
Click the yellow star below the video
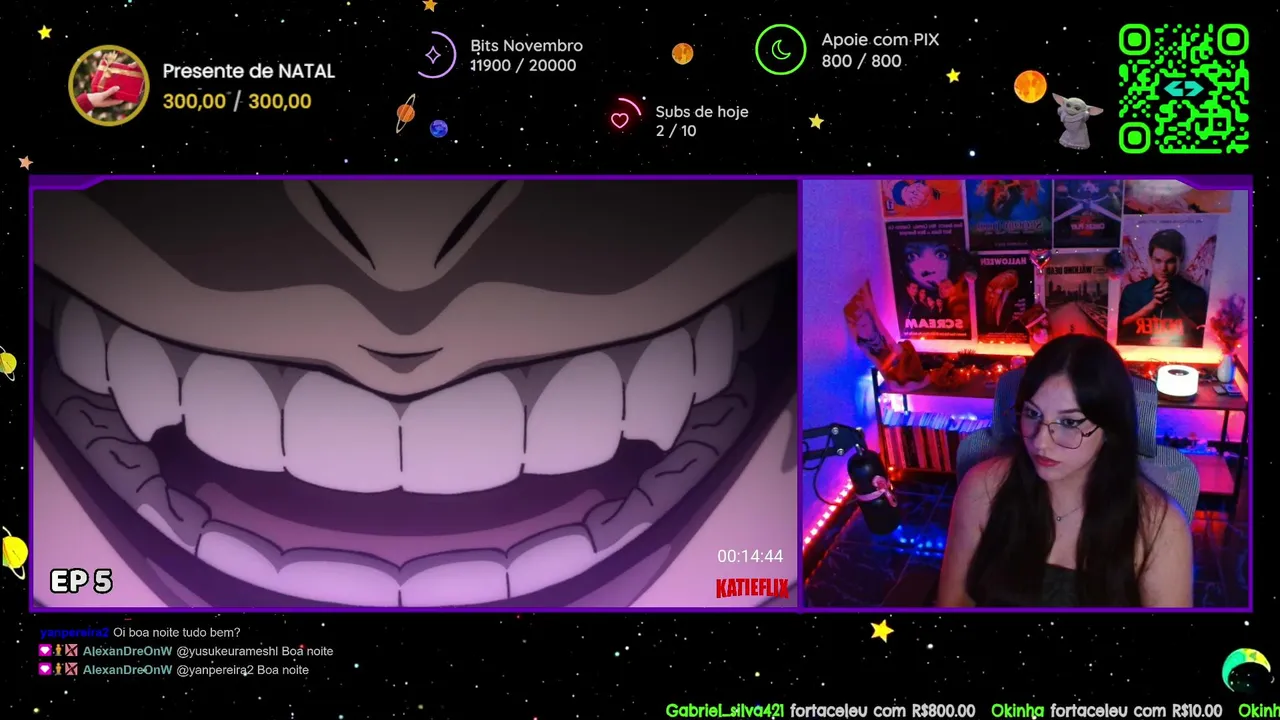tap(881, 630)
